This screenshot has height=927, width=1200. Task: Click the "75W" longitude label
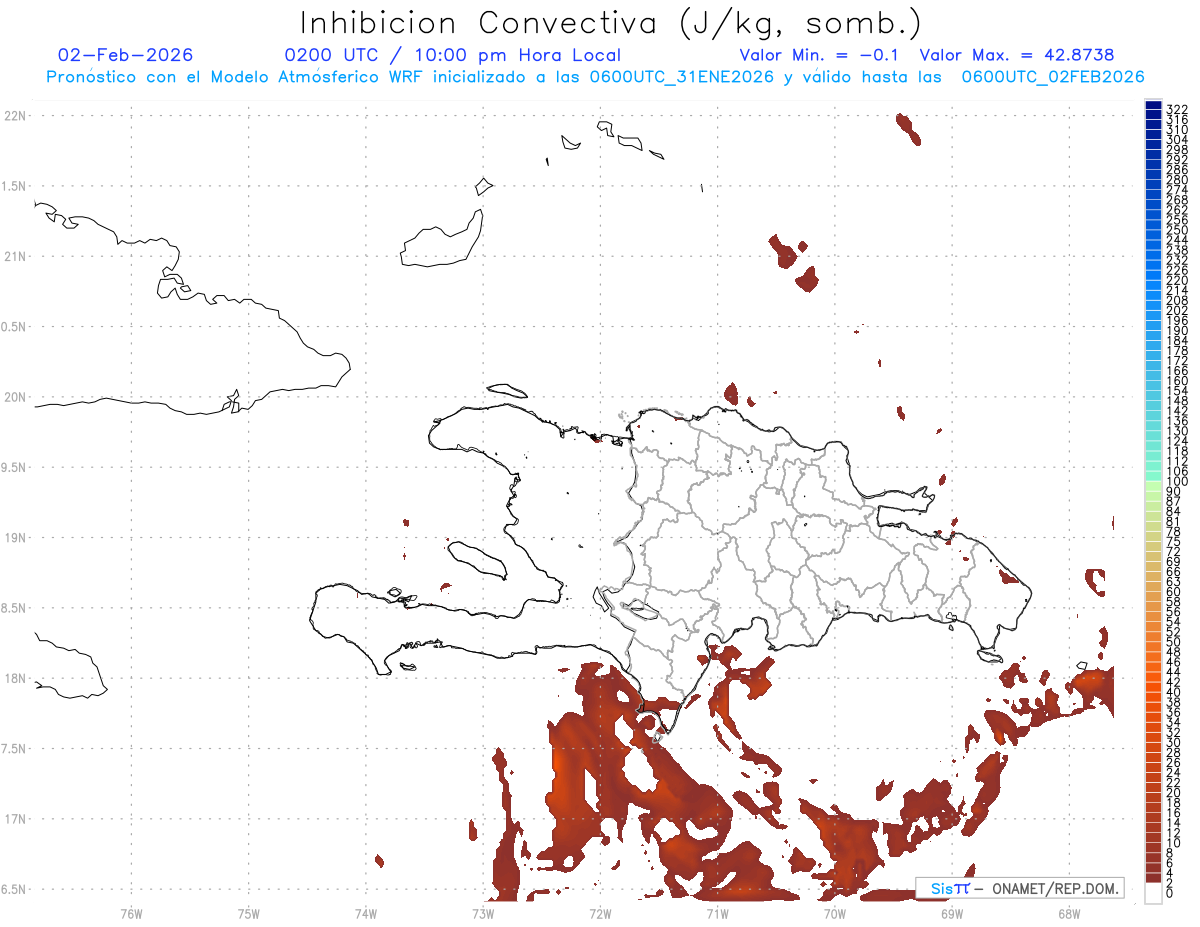(249, 912)
